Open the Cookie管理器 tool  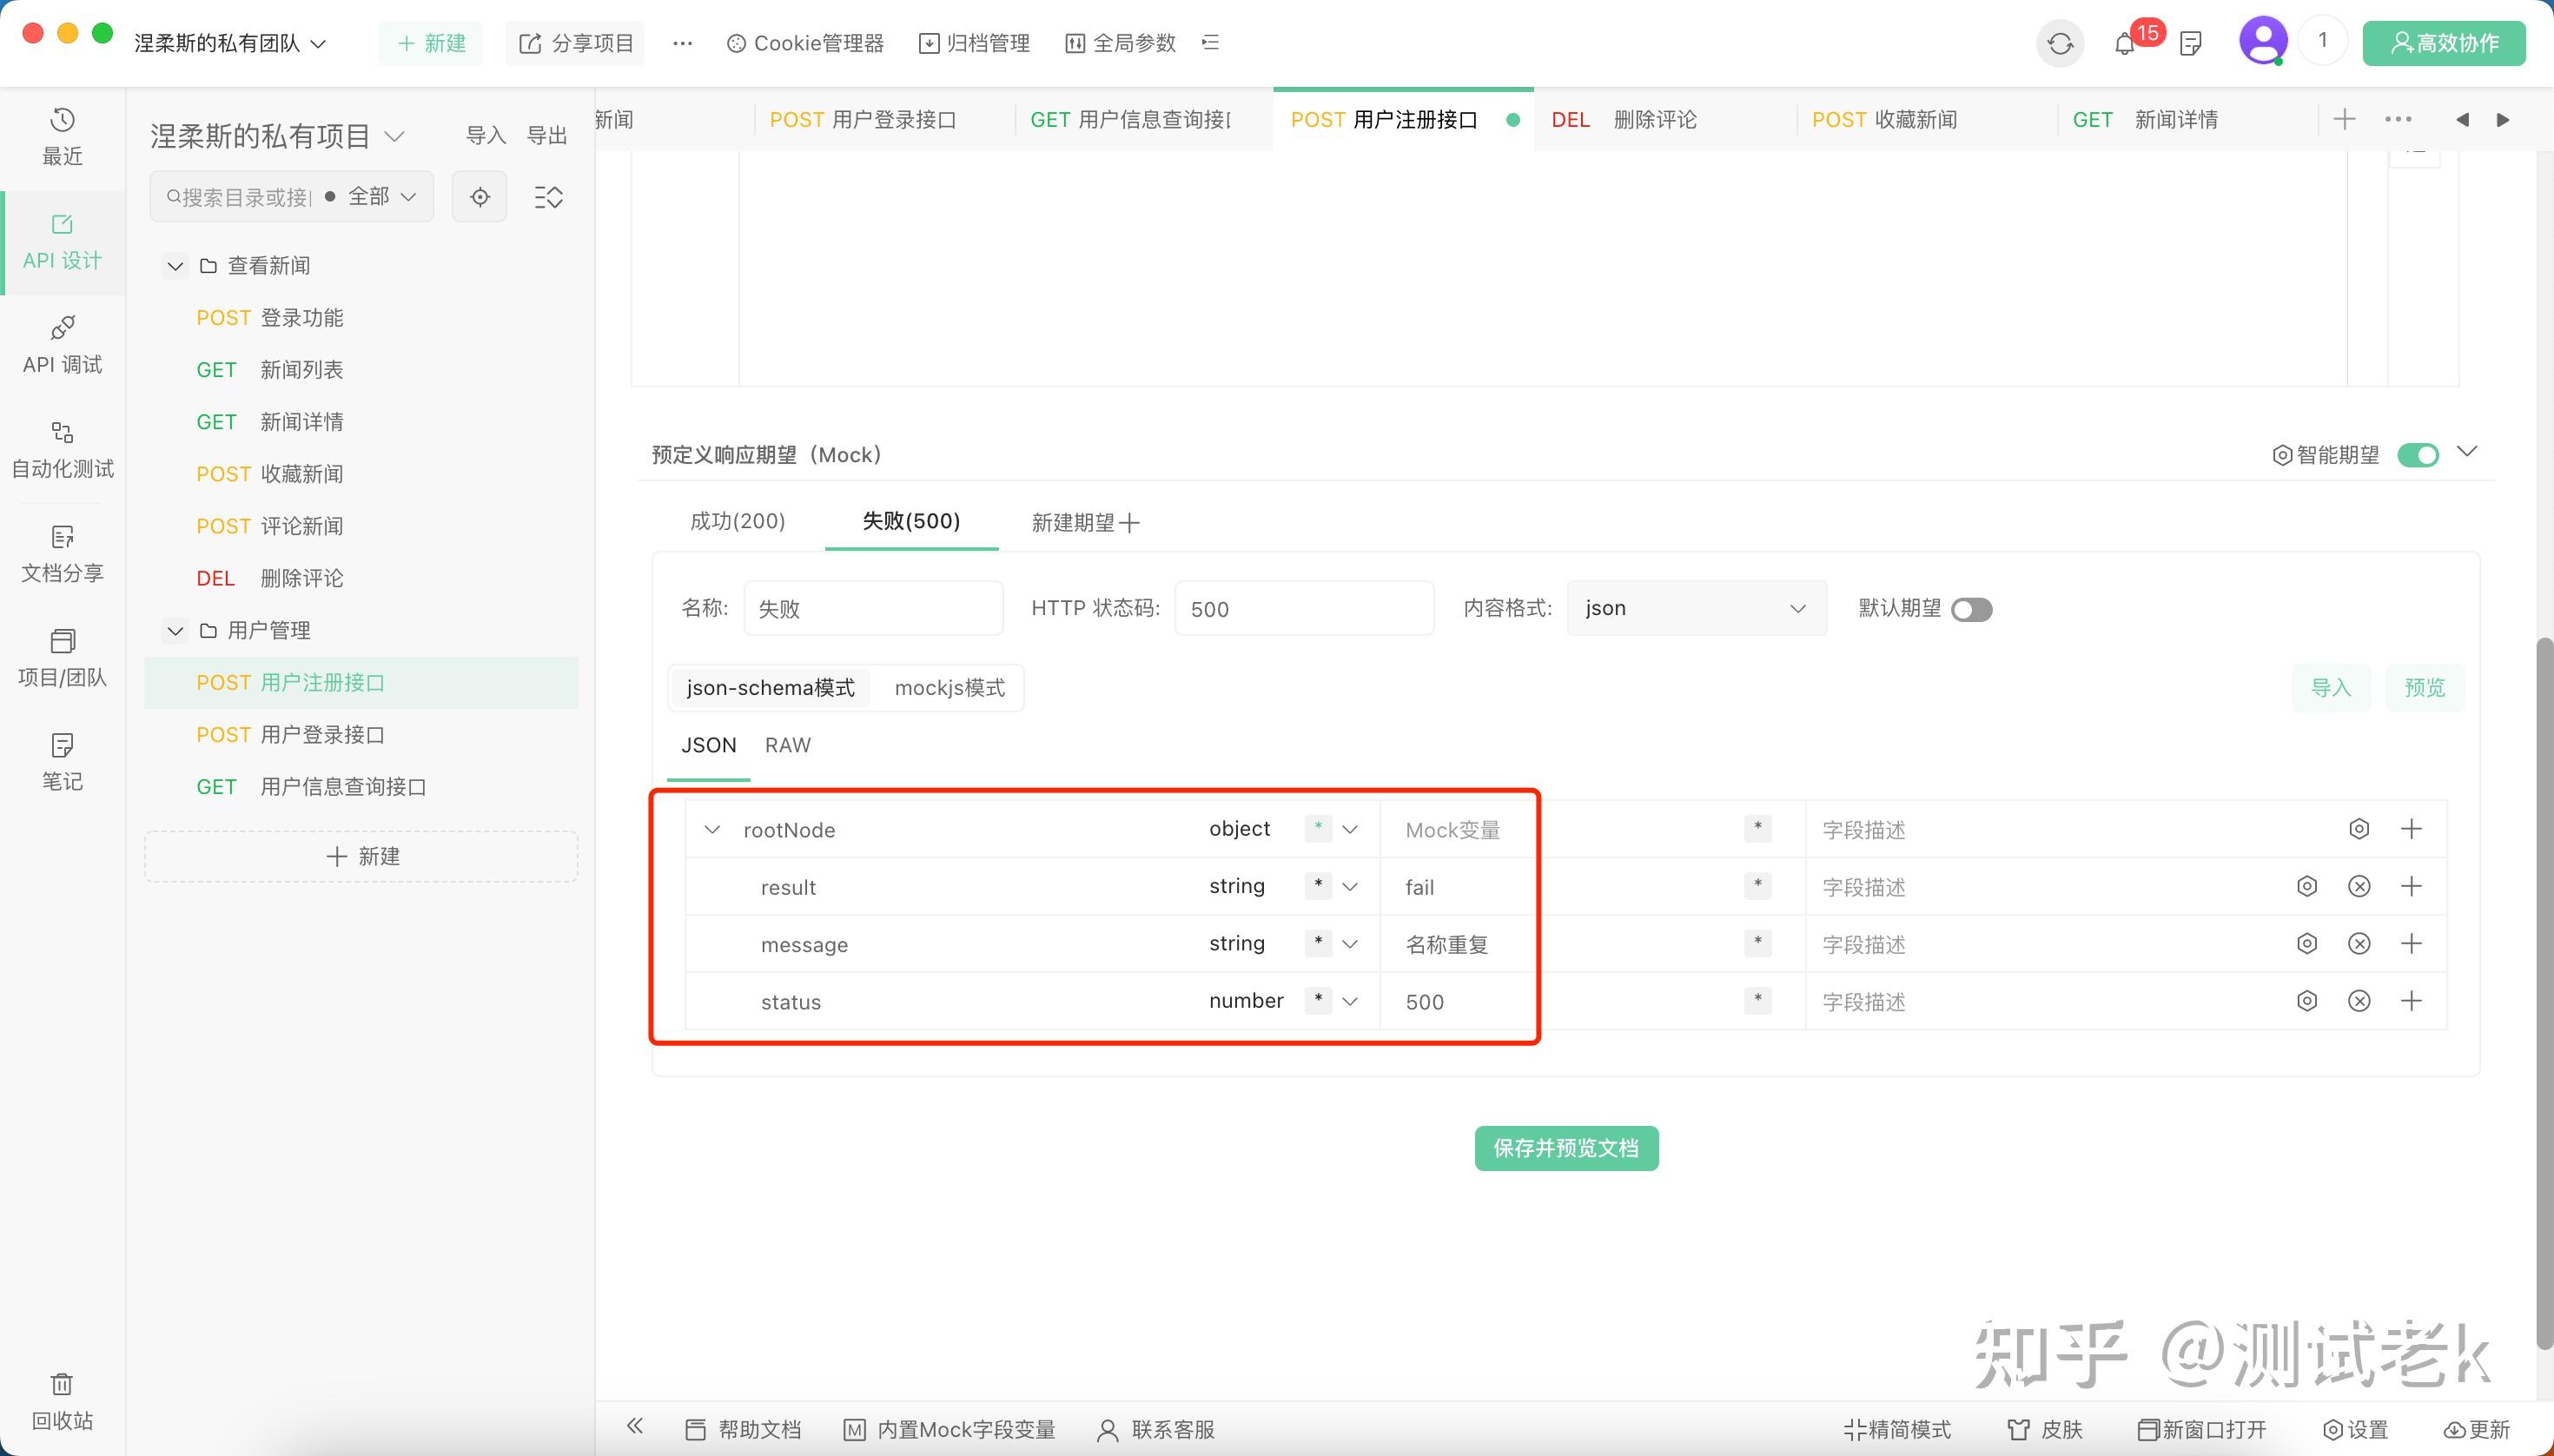click(805, 43)
